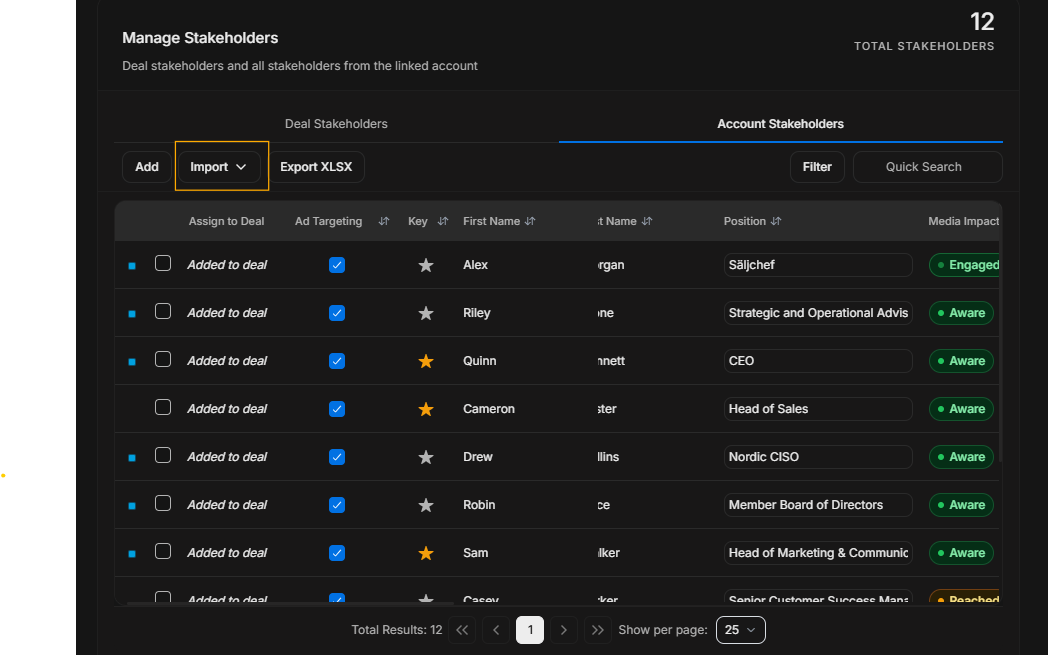Uncheck Ad Targeting for Robin
The width and height of the screenshot is (1048, 655).
[337, 505]
